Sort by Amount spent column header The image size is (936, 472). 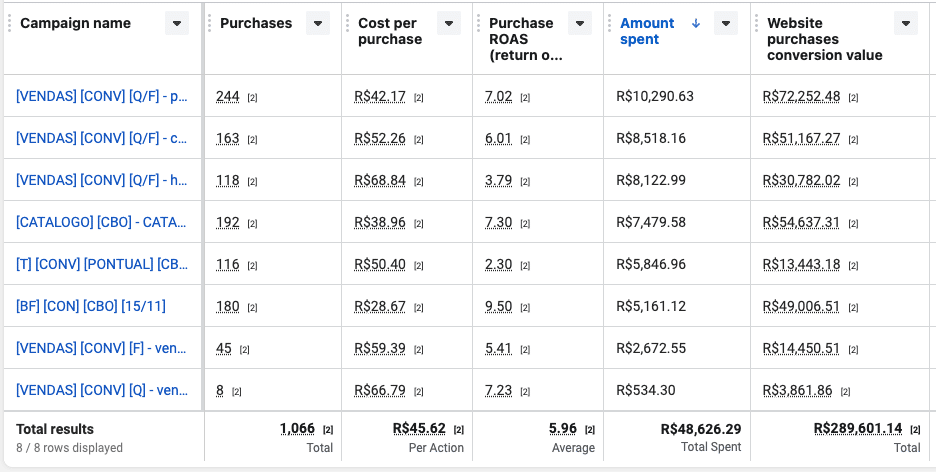pyautogui.click(x=647, y=31)
